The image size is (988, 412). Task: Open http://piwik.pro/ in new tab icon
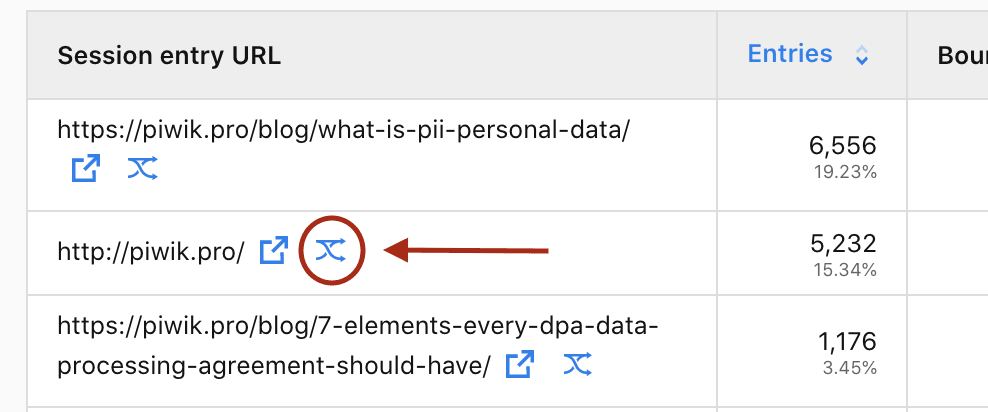[x=273, y=251]
